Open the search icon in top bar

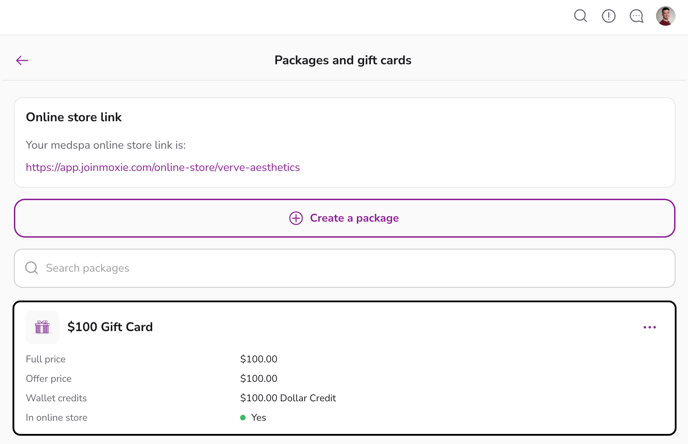pyautogui.click(x=580, y=16)
